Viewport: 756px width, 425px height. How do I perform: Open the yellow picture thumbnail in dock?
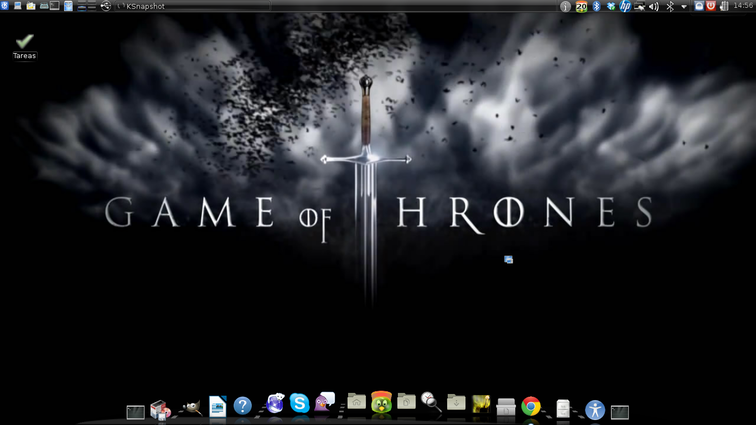pos(481,404)
